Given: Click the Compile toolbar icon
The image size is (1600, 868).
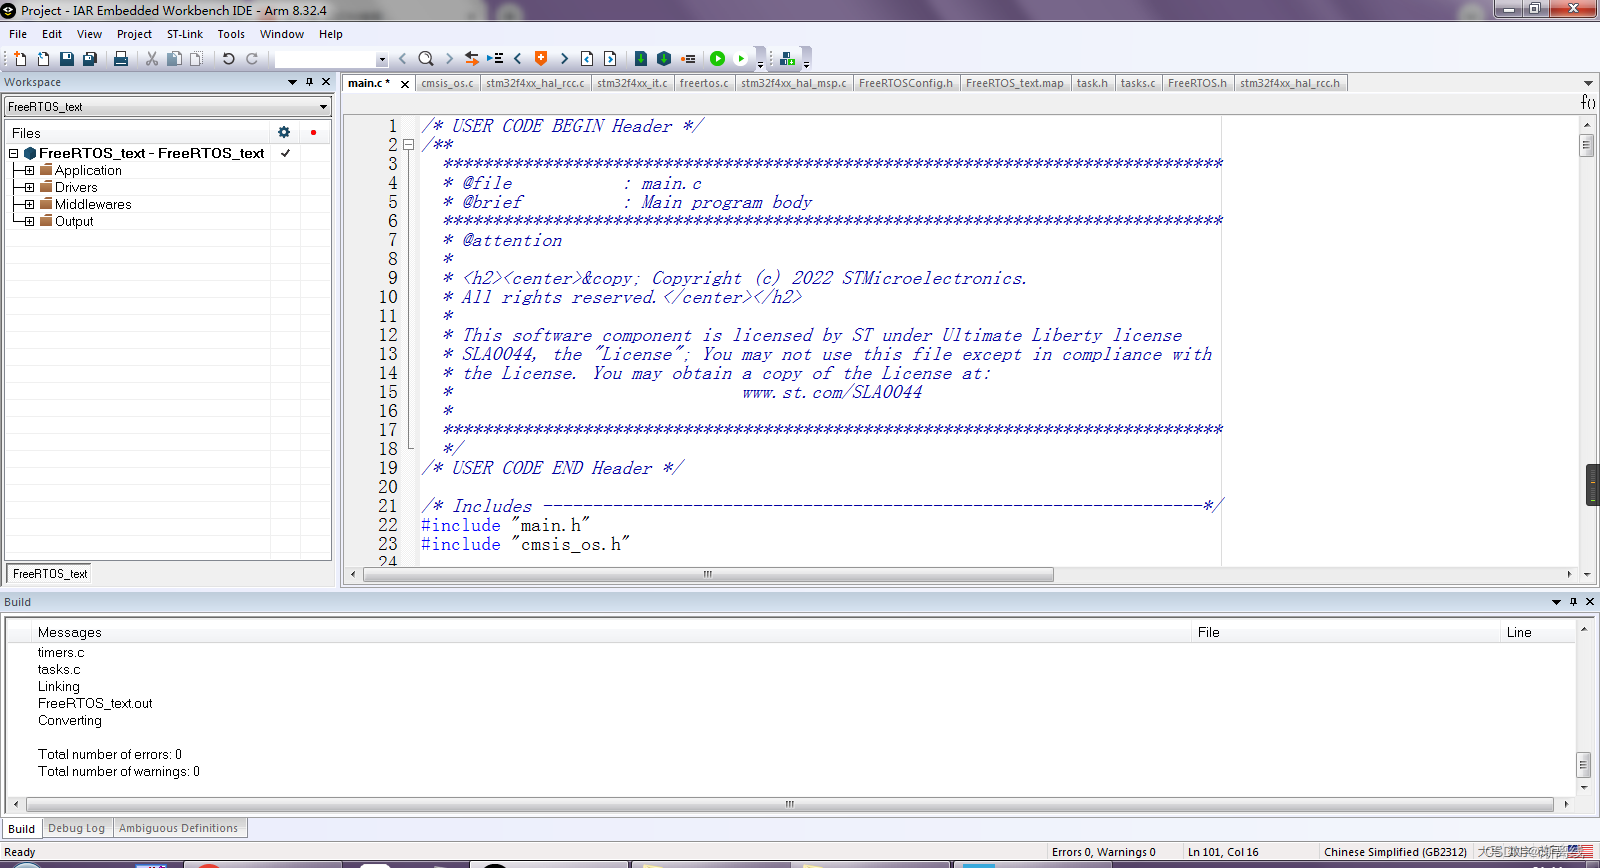Looking at the screenshot, I should coord(641,59).
